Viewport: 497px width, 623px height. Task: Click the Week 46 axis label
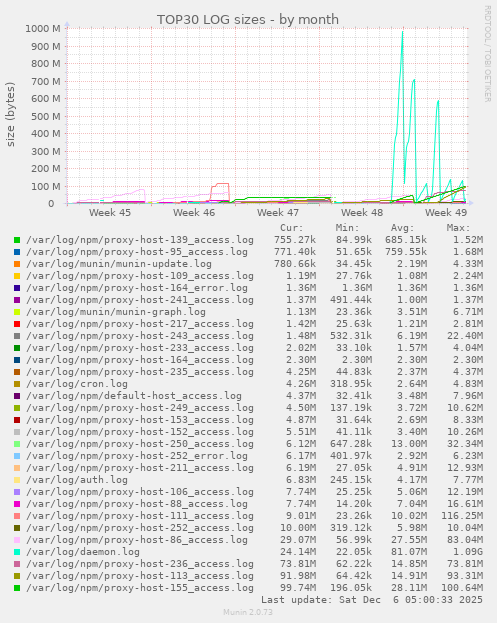click(194, 213)
